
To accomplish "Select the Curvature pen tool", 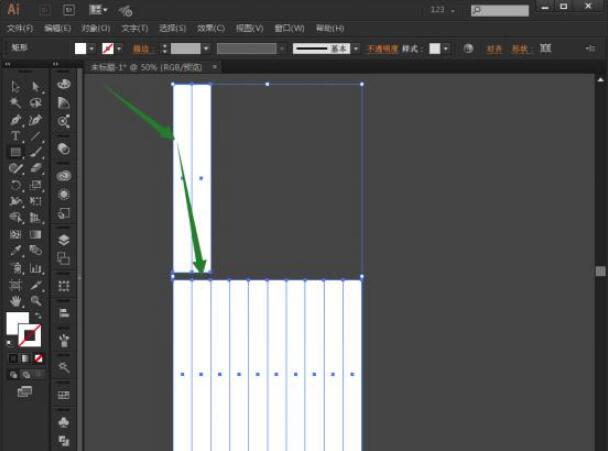I will click(x=36, y=120).
